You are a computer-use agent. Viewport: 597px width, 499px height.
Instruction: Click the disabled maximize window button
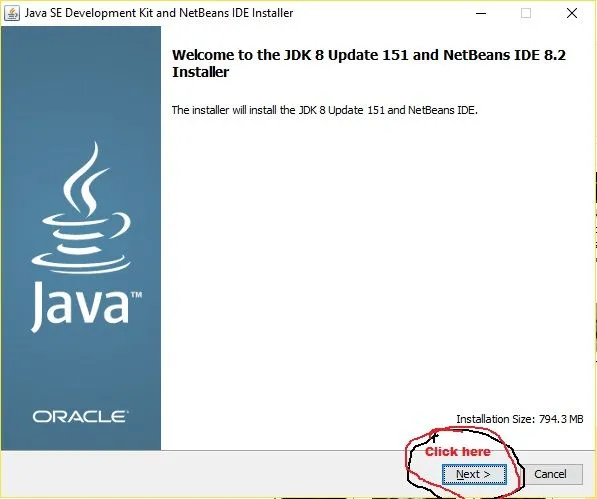pos(526,13)
